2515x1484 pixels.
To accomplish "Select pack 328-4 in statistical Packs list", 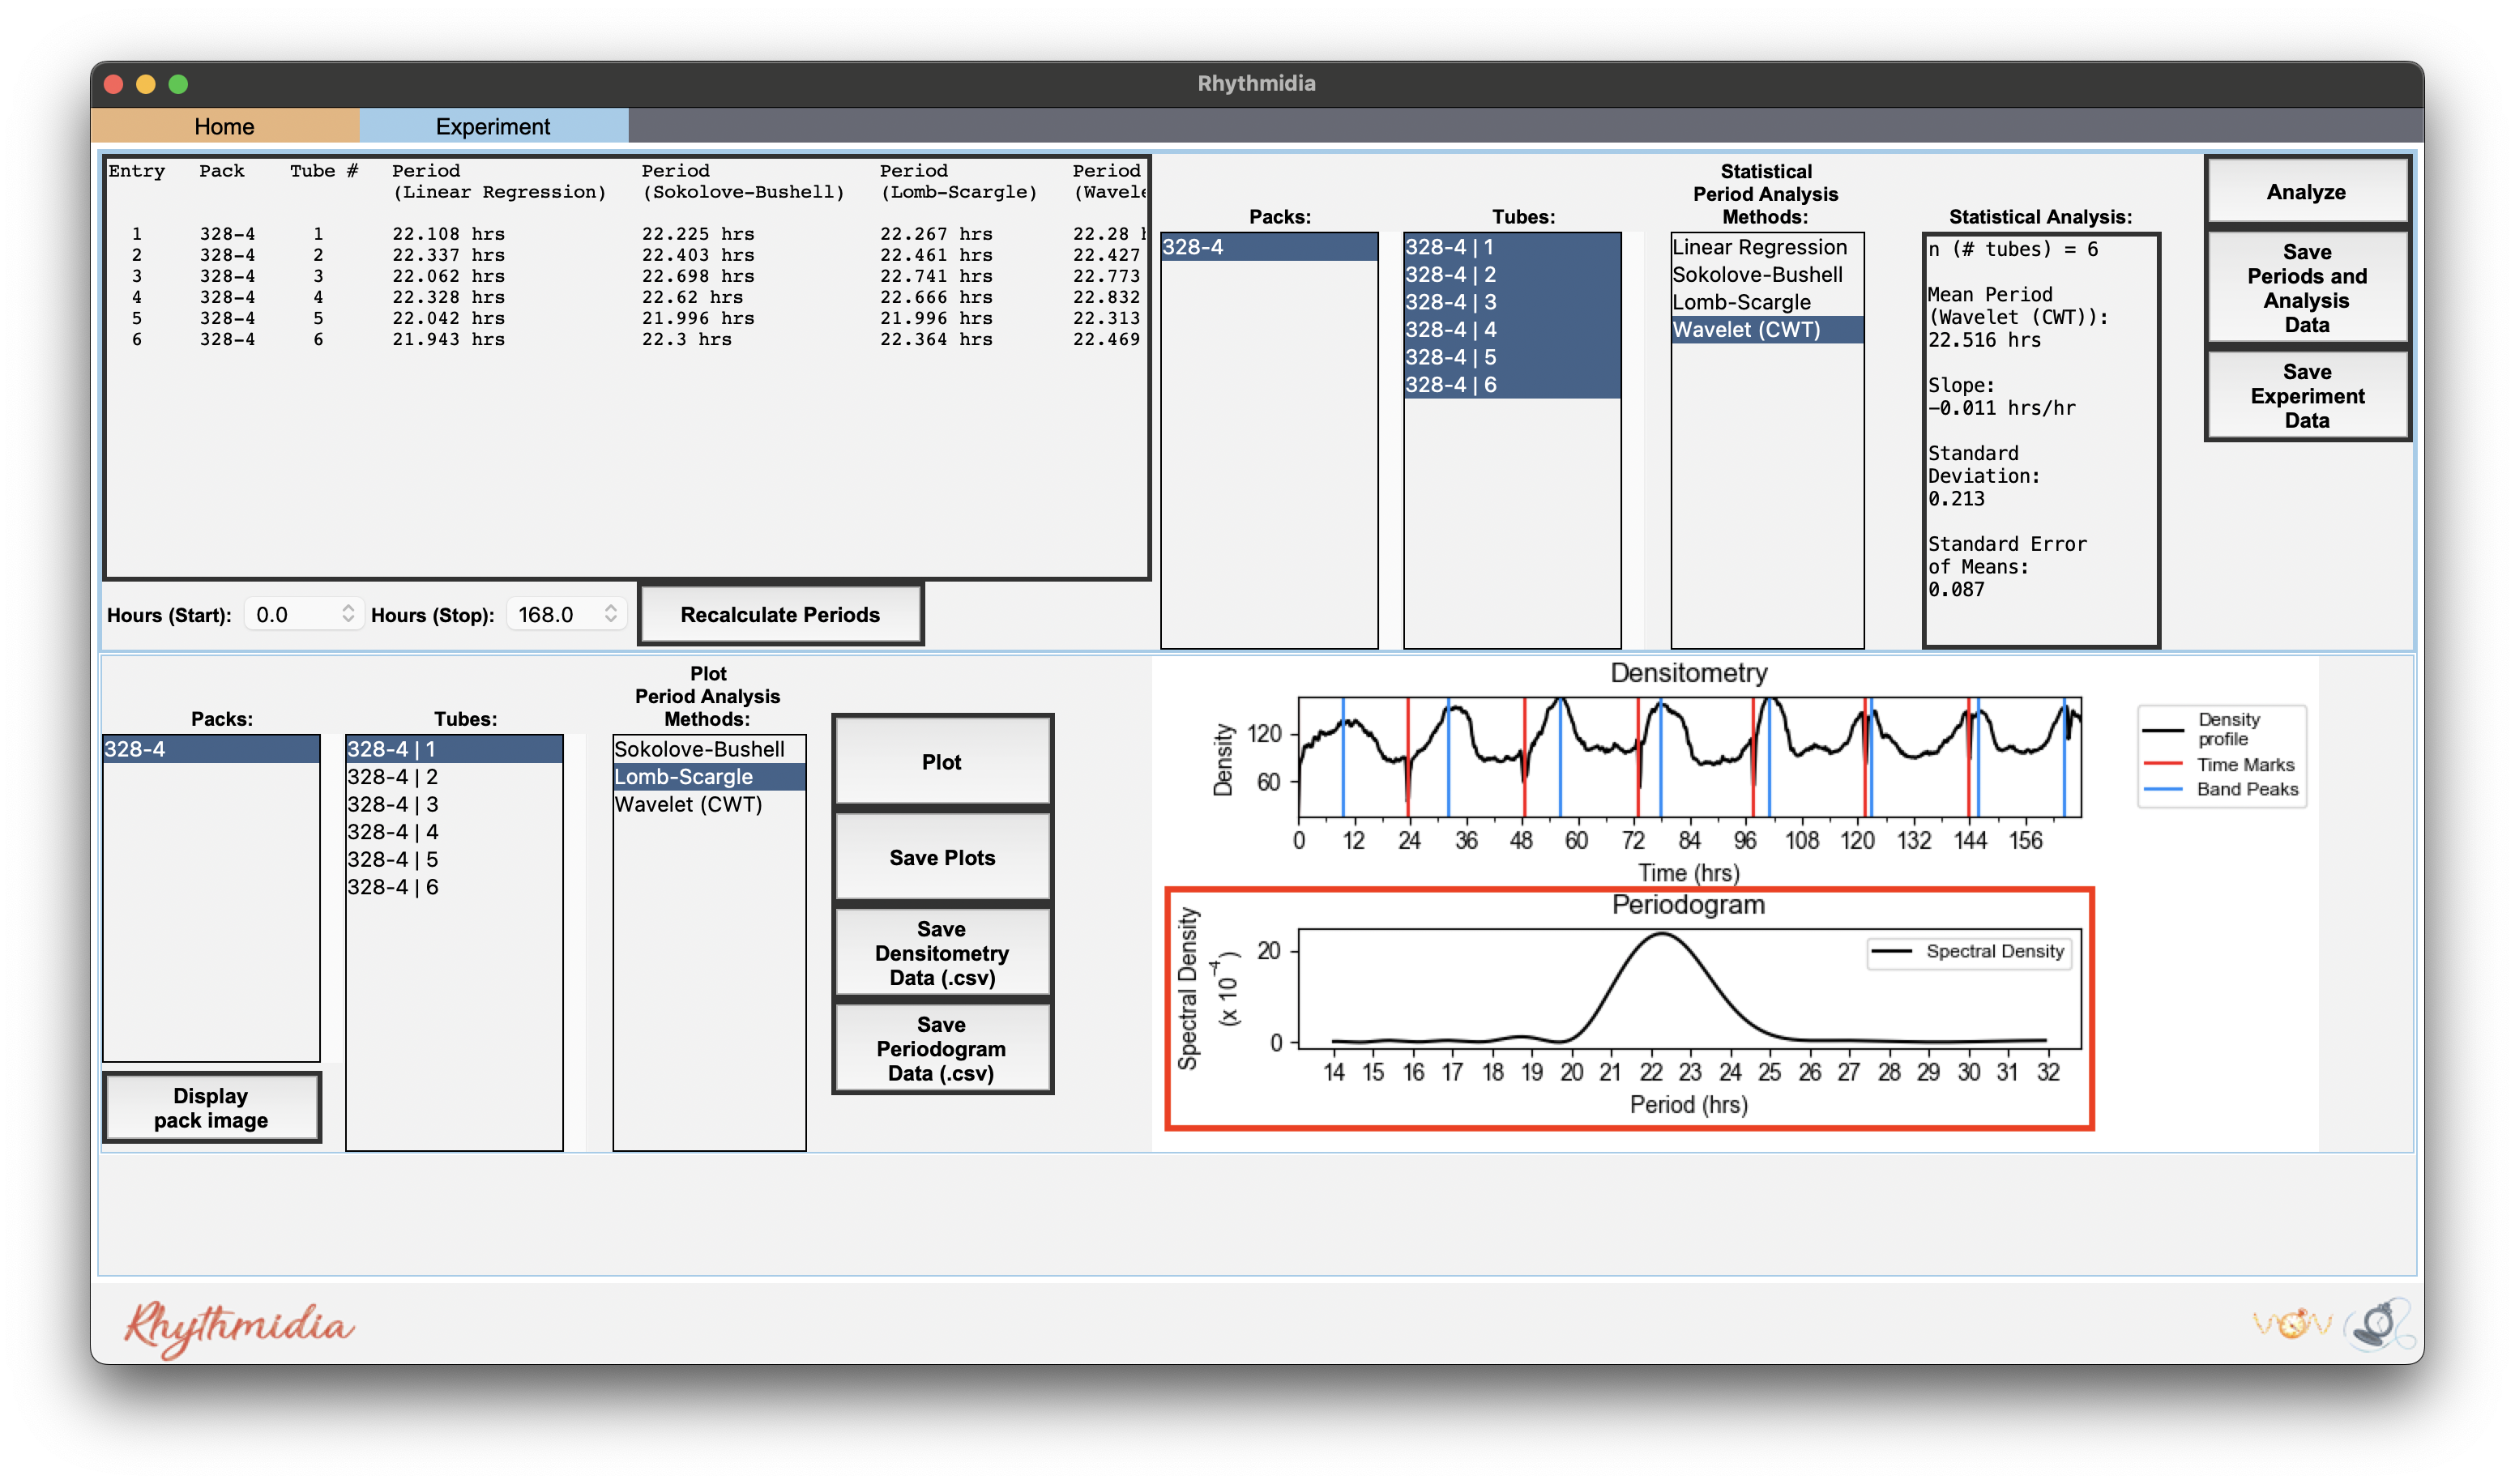I will pyautogui.click(x=1269, y=246).
